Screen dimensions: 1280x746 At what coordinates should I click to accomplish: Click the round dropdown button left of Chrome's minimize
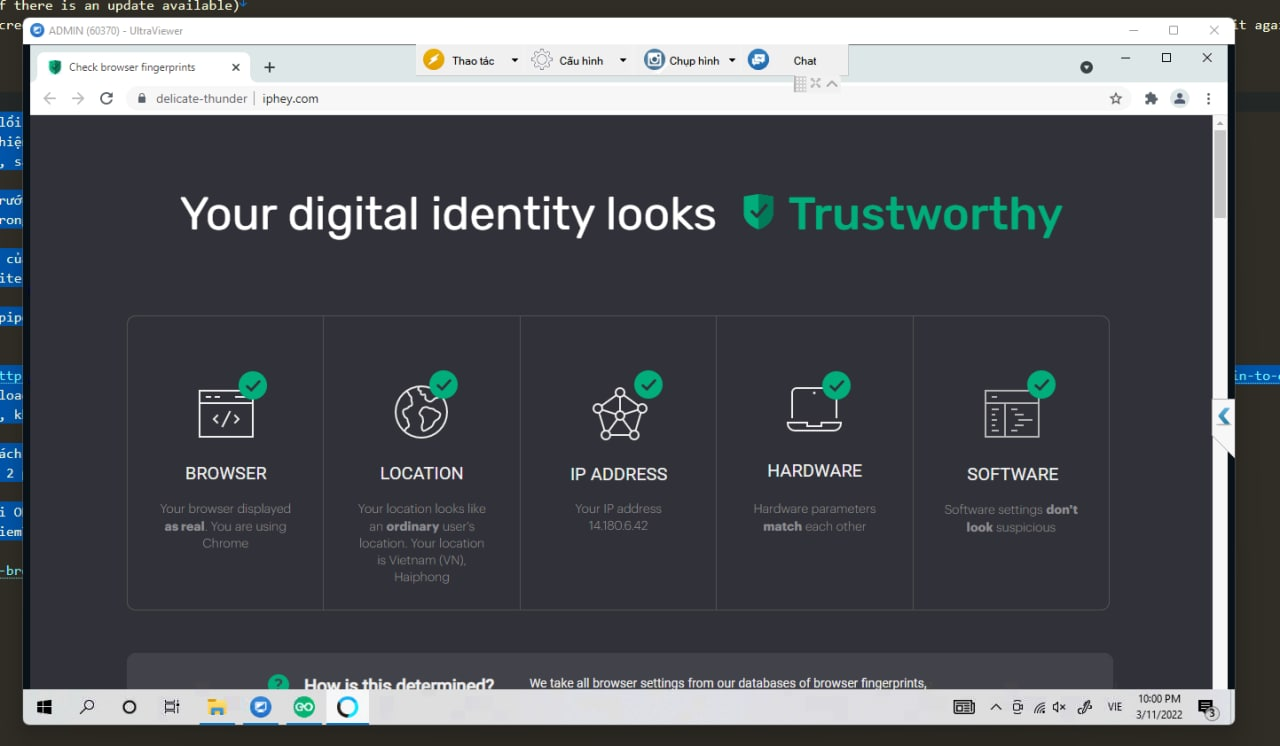(x=1087, y=67)
